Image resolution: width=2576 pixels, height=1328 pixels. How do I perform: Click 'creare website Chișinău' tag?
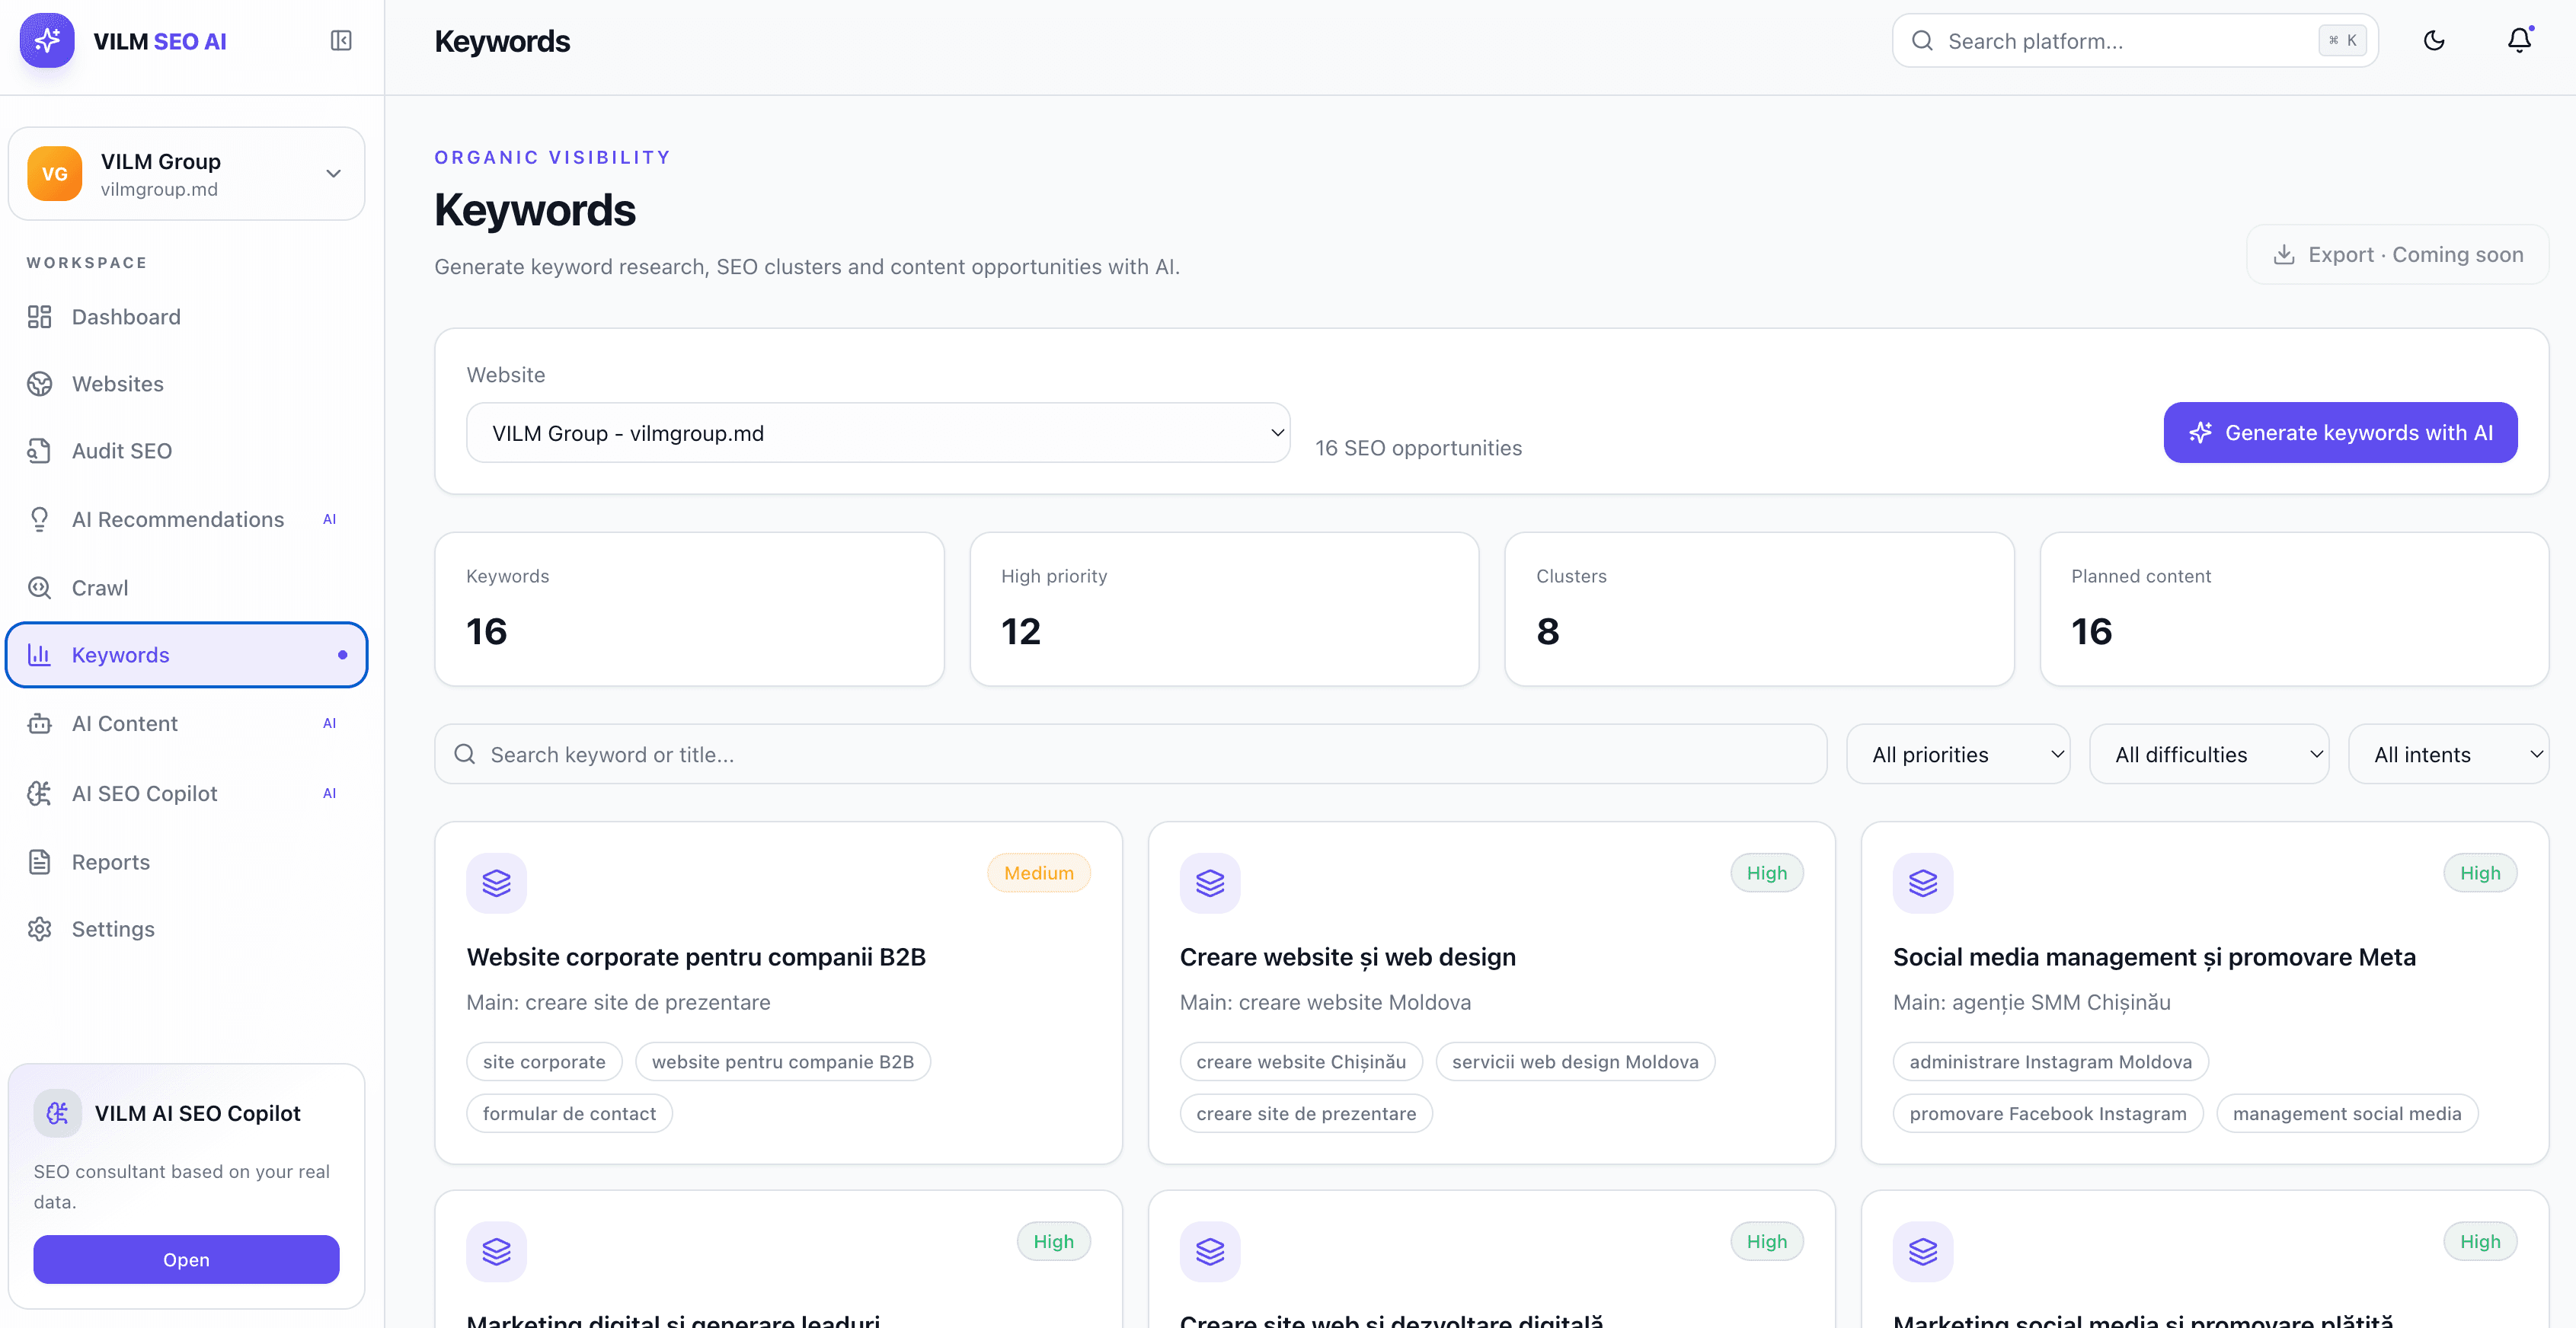[x=1301, y=1061]
